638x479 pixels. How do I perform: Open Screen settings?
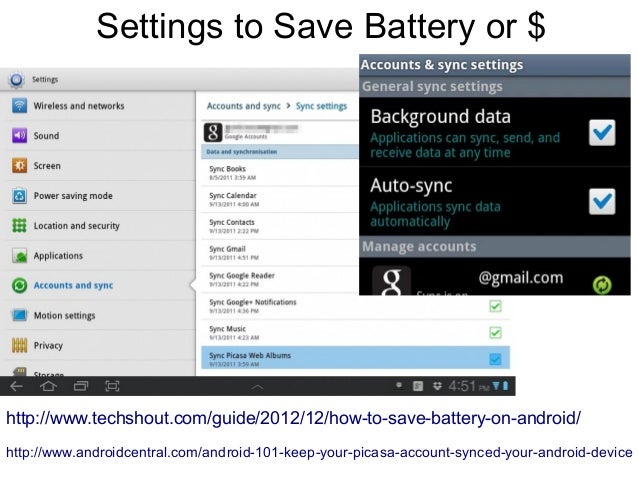coord(100,166)
